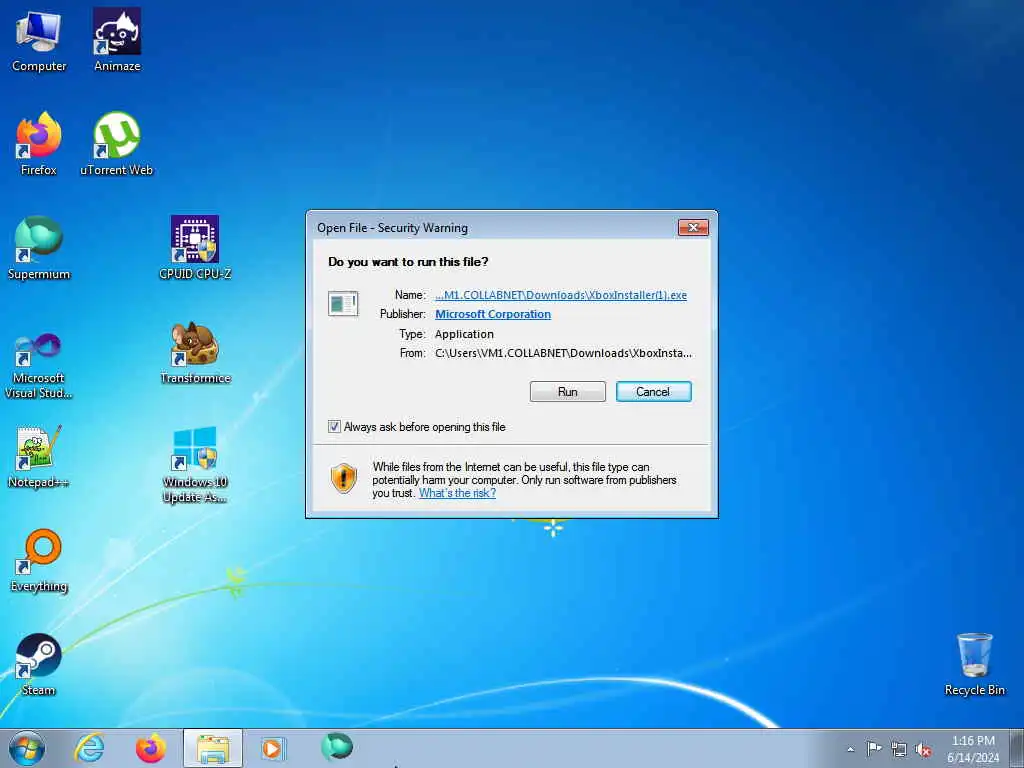Click the application file icon in dialog
Viewport: 1024px width, 768px height.
(343, 304)
